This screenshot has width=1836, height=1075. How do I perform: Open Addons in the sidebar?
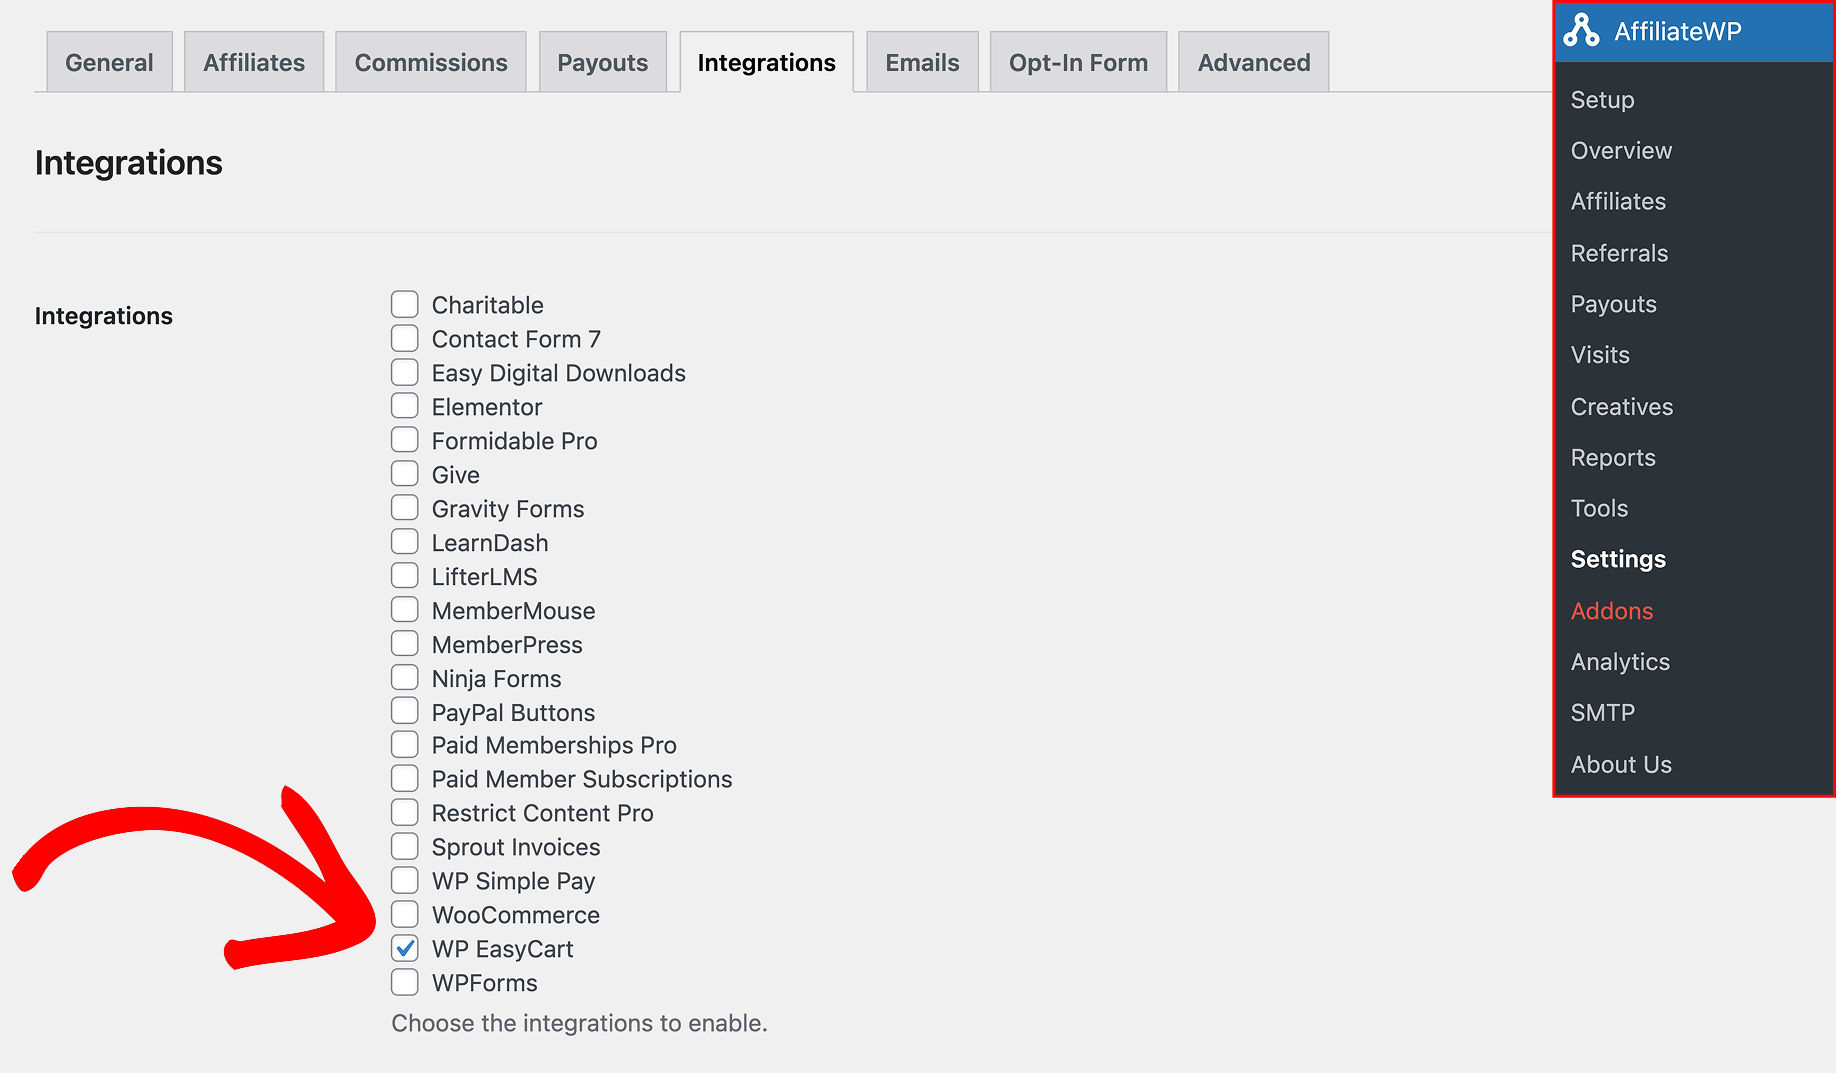1612,610
